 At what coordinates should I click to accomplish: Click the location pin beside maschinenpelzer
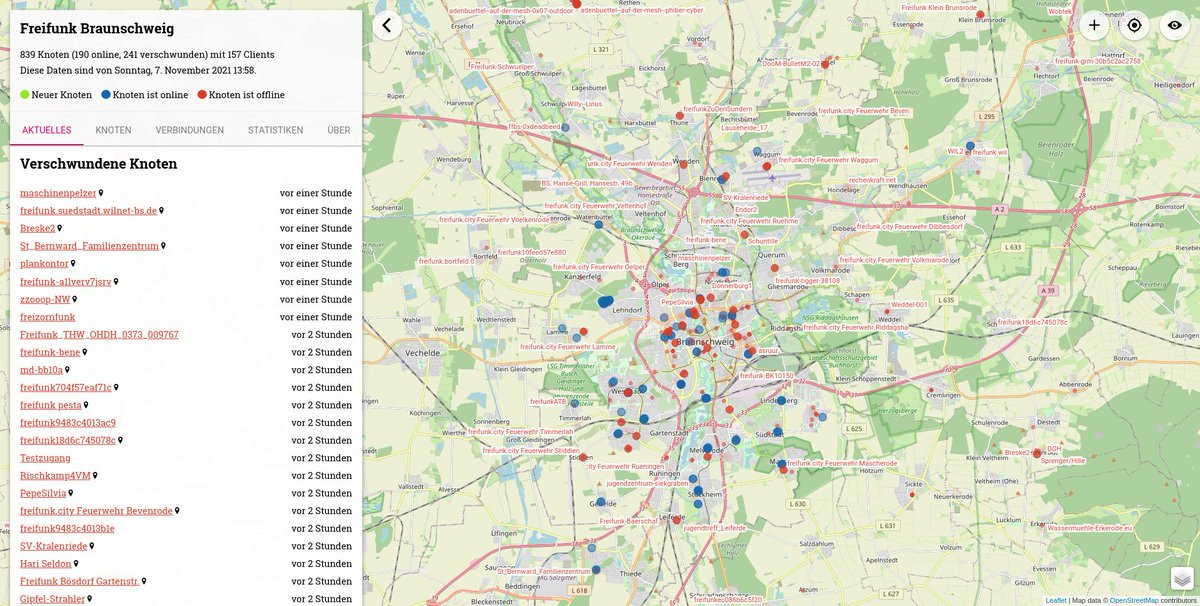coord(99,192)
